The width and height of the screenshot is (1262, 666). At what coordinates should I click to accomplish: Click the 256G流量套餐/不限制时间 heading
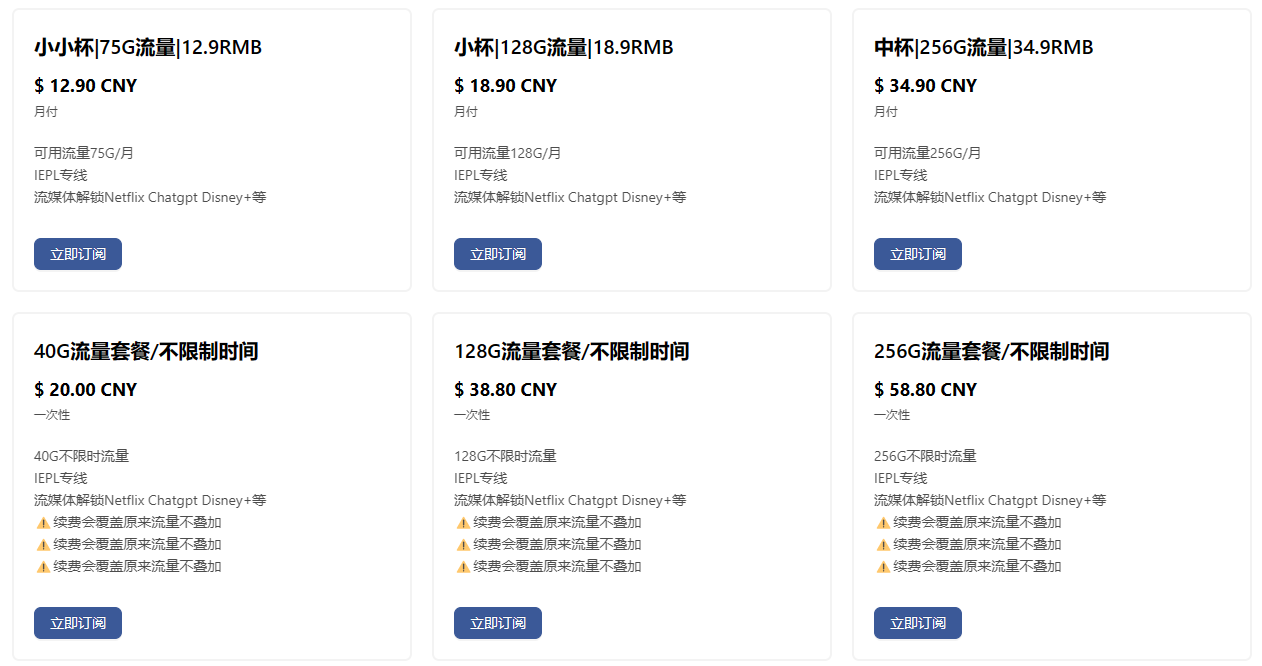pyautogui.click(x=992, y=351)
